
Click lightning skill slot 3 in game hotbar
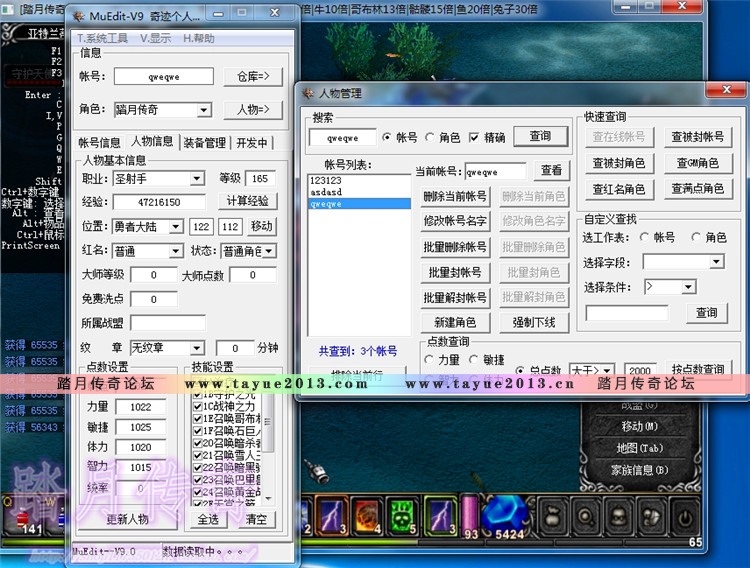click(x=333, y=516)
